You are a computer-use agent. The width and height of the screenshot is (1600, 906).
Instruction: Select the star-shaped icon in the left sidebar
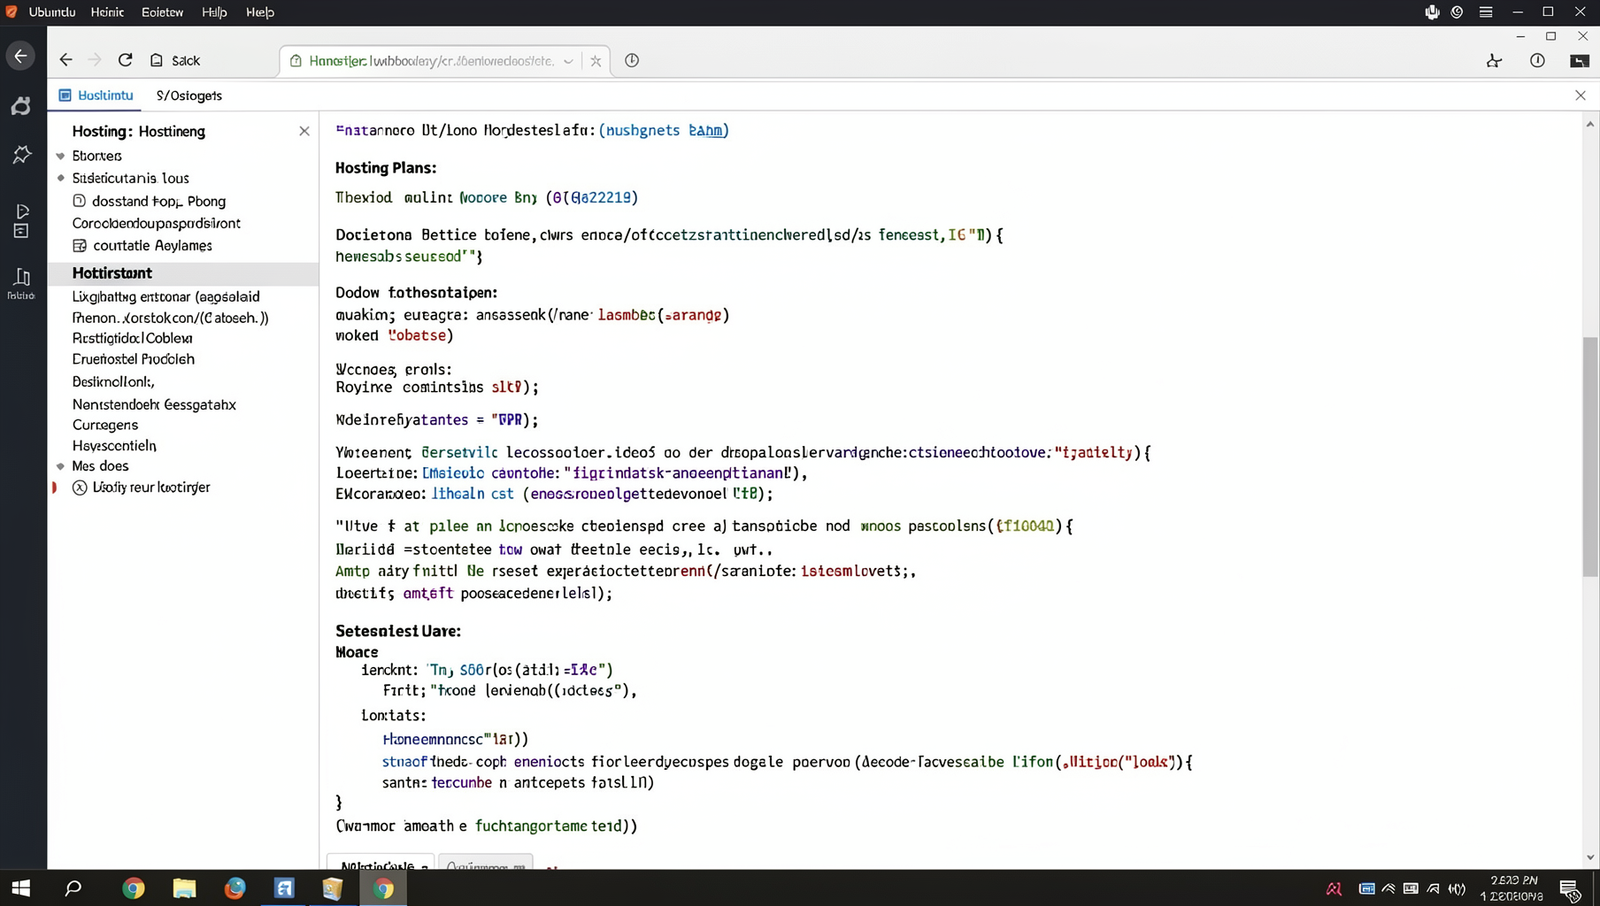coord(21,154)
